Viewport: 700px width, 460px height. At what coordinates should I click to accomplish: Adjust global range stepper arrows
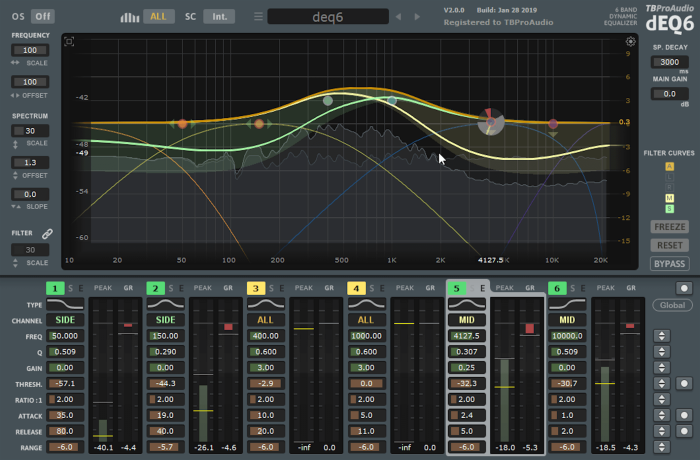pyautogui.click(x=662, y=447)
